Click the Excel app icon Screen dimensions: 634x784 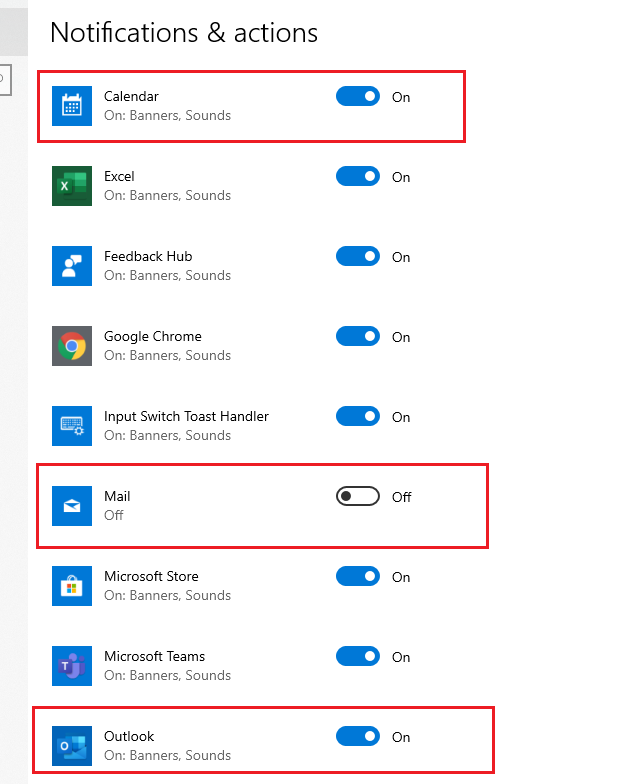71,185
